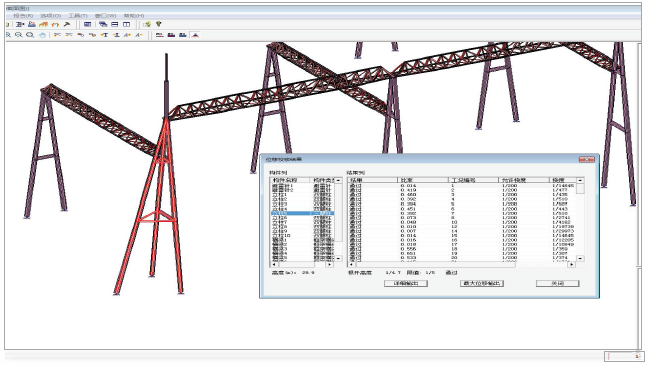Click down arrow of results list scrollbar
This screenshot has width=648, height=366.
pyautogui.click(x=580, y=258)
